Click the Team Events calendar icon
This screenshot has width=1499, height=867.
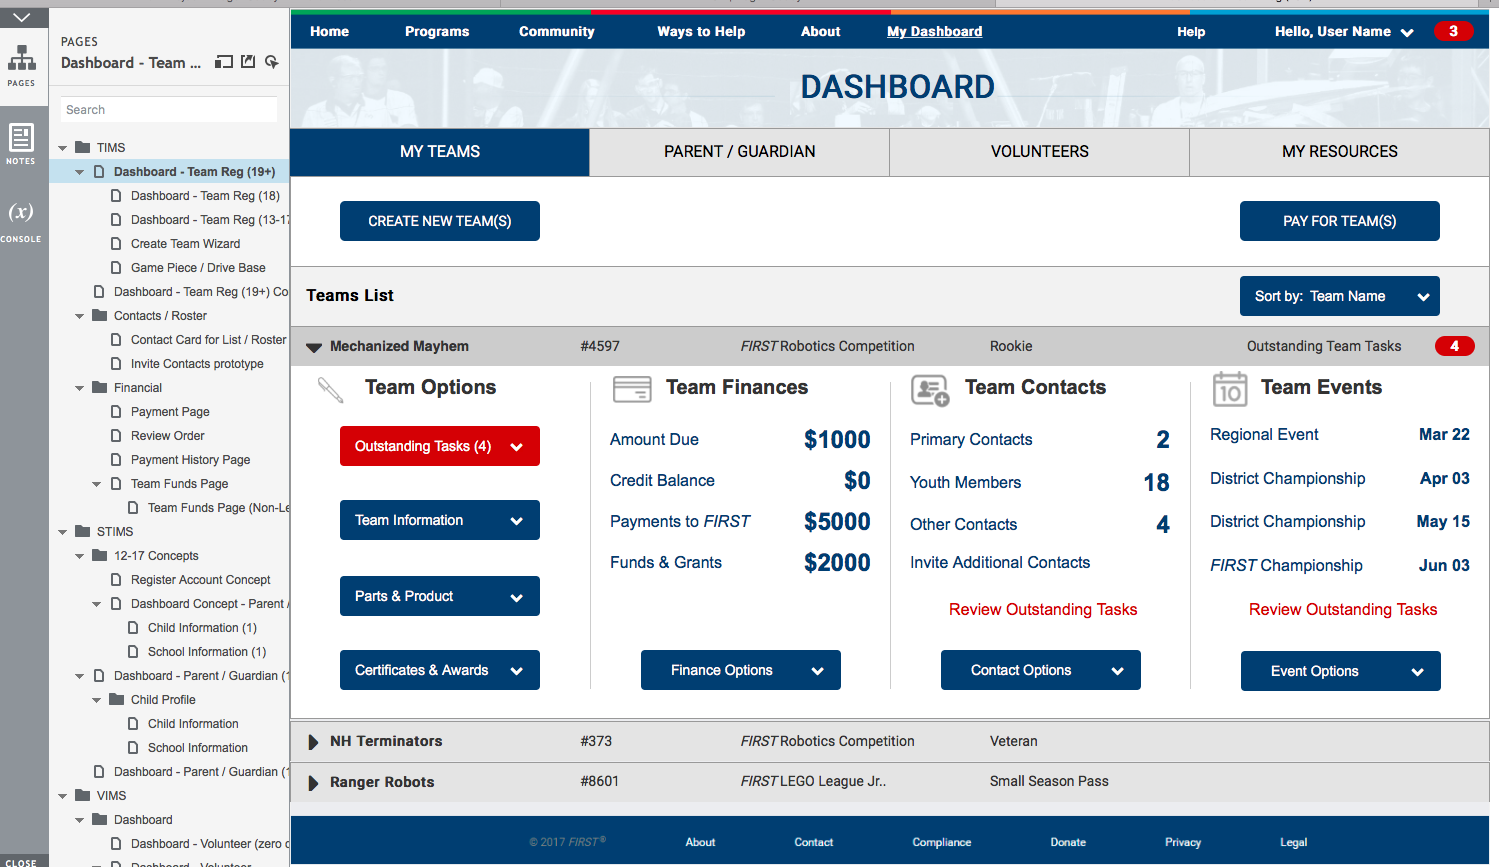1229,389
